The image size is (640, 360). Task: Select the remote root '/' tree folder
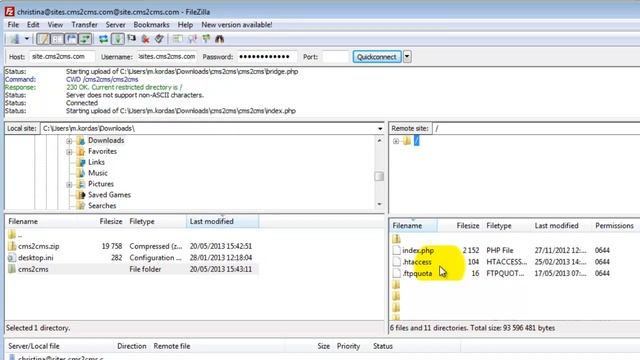(x=416, y=141)
